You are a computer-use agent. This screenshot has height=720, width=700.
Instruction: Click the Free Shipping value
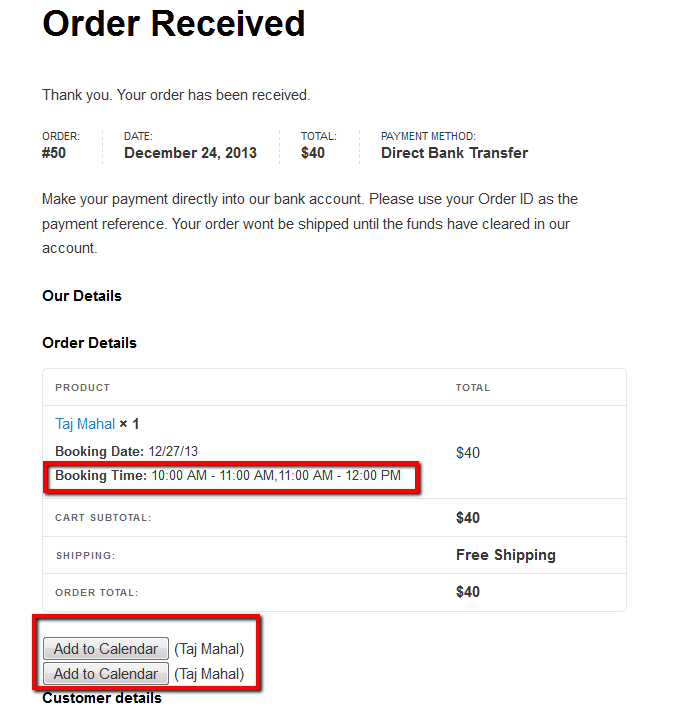(505, 555)
